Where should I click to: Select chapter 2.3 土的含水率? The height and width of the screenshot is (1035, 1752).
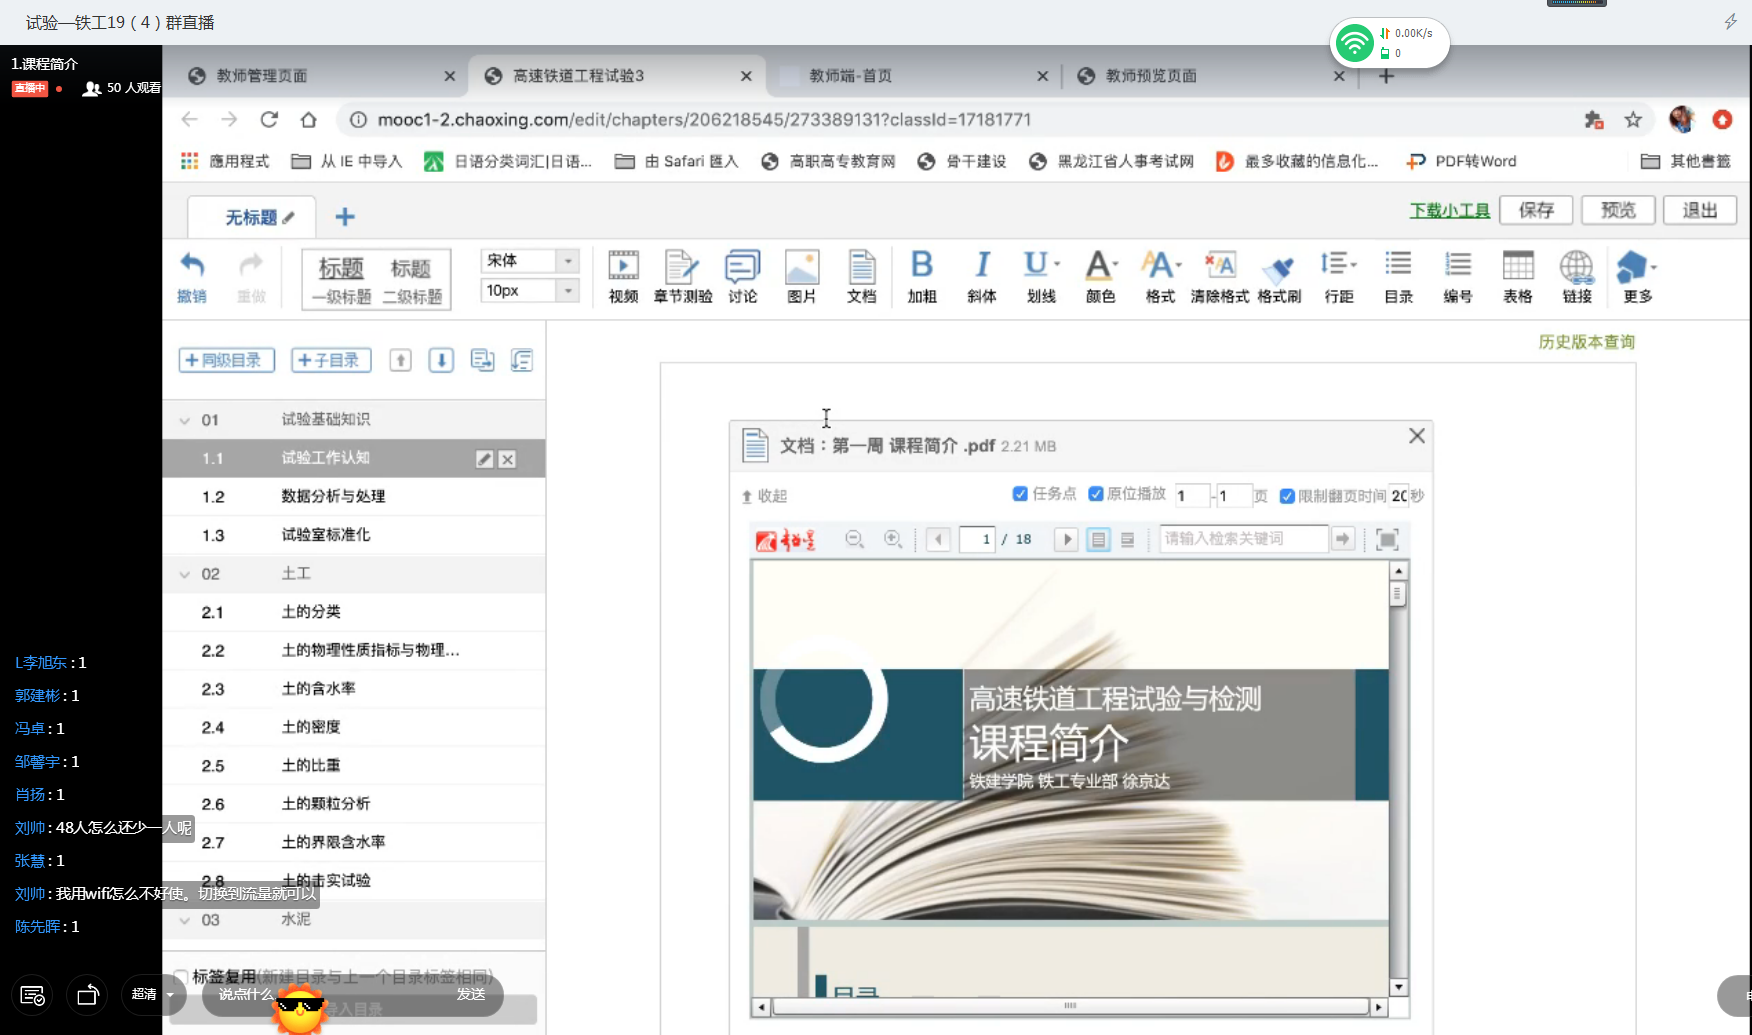(318, 689)
